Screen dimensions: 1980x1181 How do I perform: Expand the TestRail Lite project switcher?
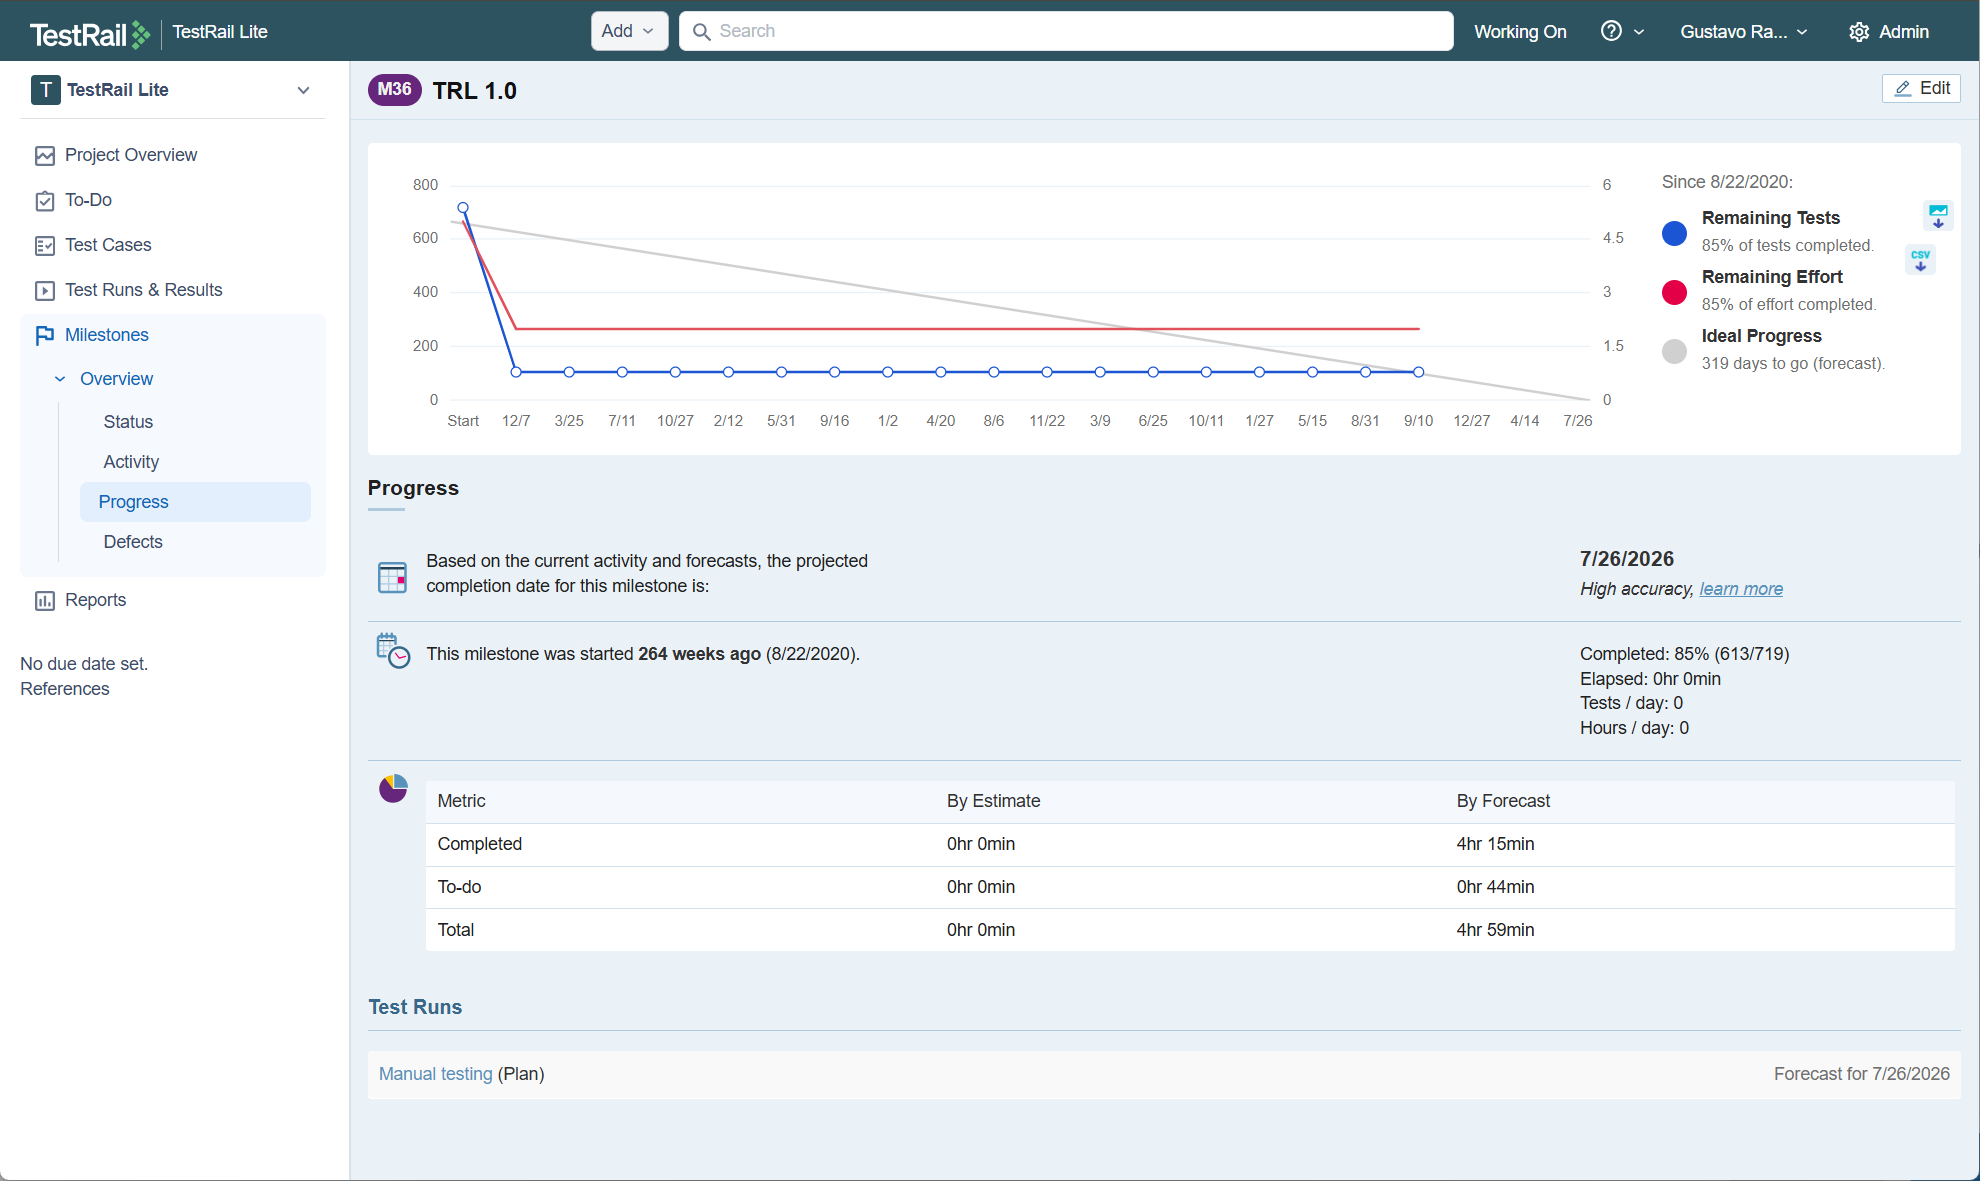click(x=303, y=90)
